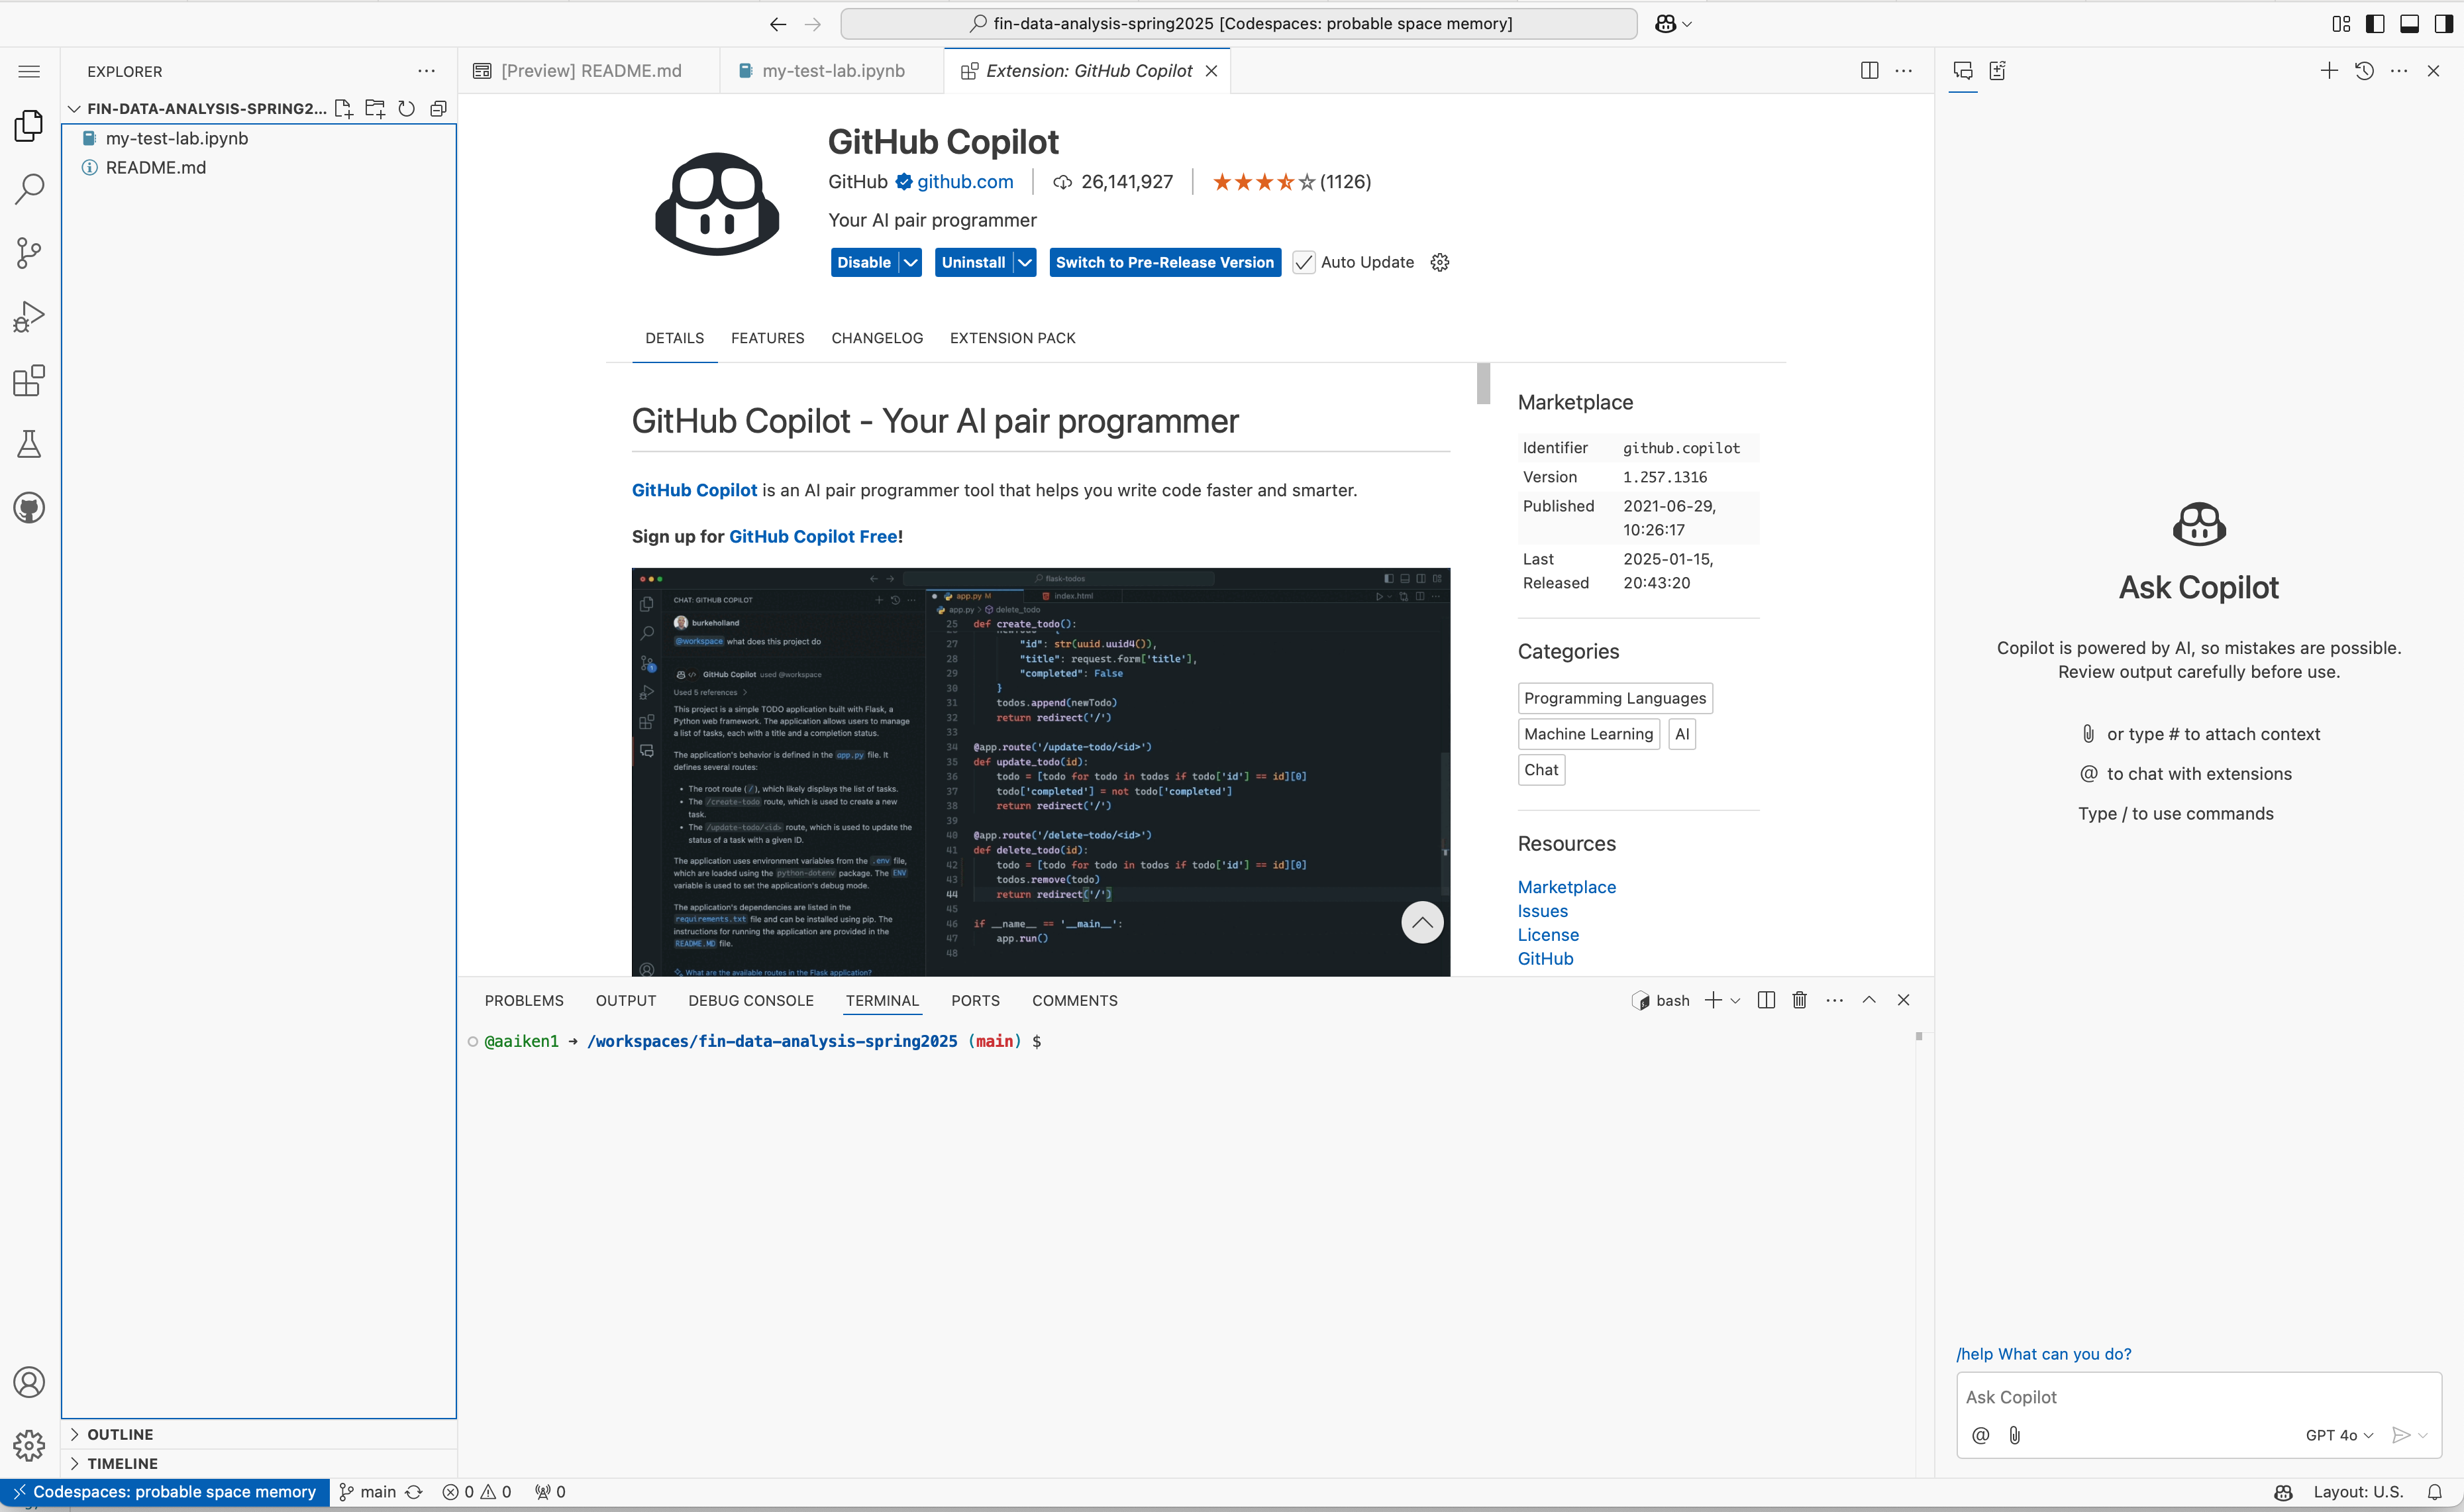Screen dimensions: 2464x1512
Task: Open the GitHub Copilot Free link
Action: click(813, 536)
